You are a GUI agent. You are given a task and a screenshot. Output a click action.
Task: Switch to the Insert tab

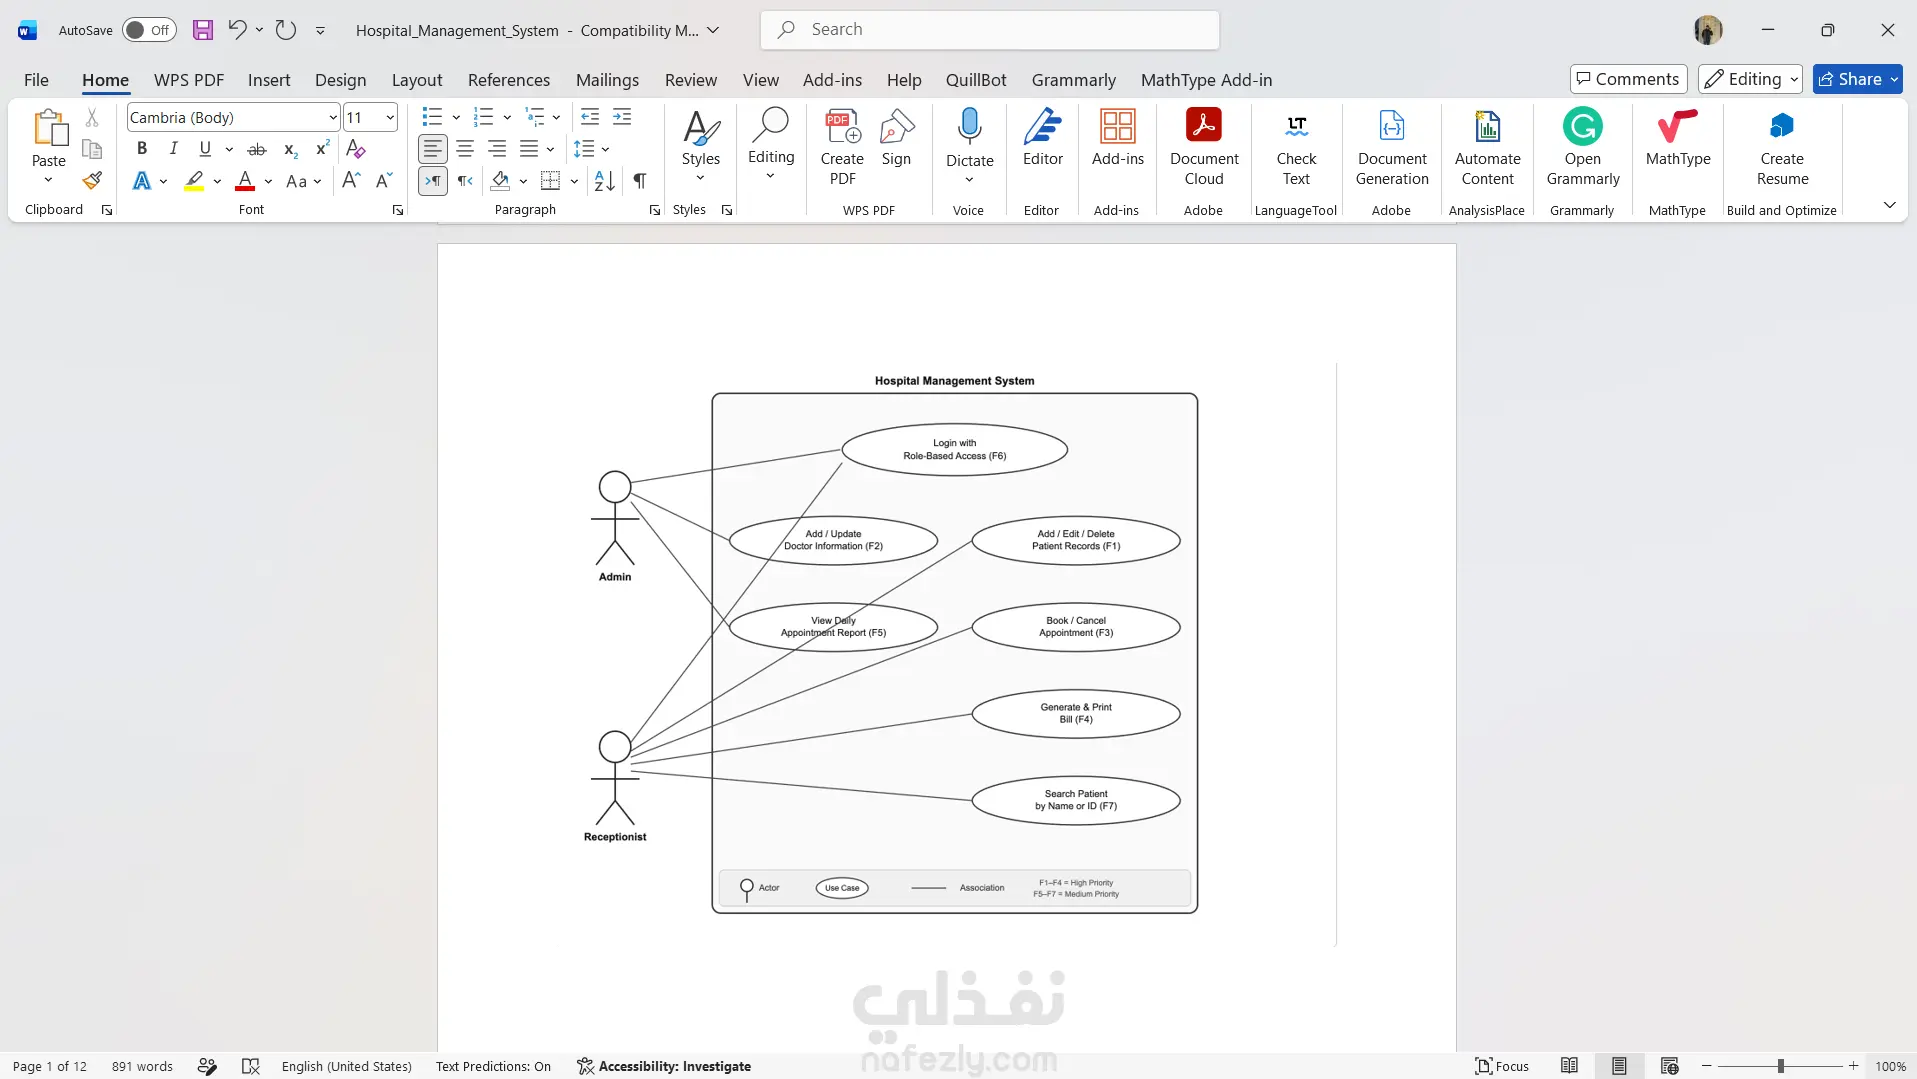(x=269, y=80)
